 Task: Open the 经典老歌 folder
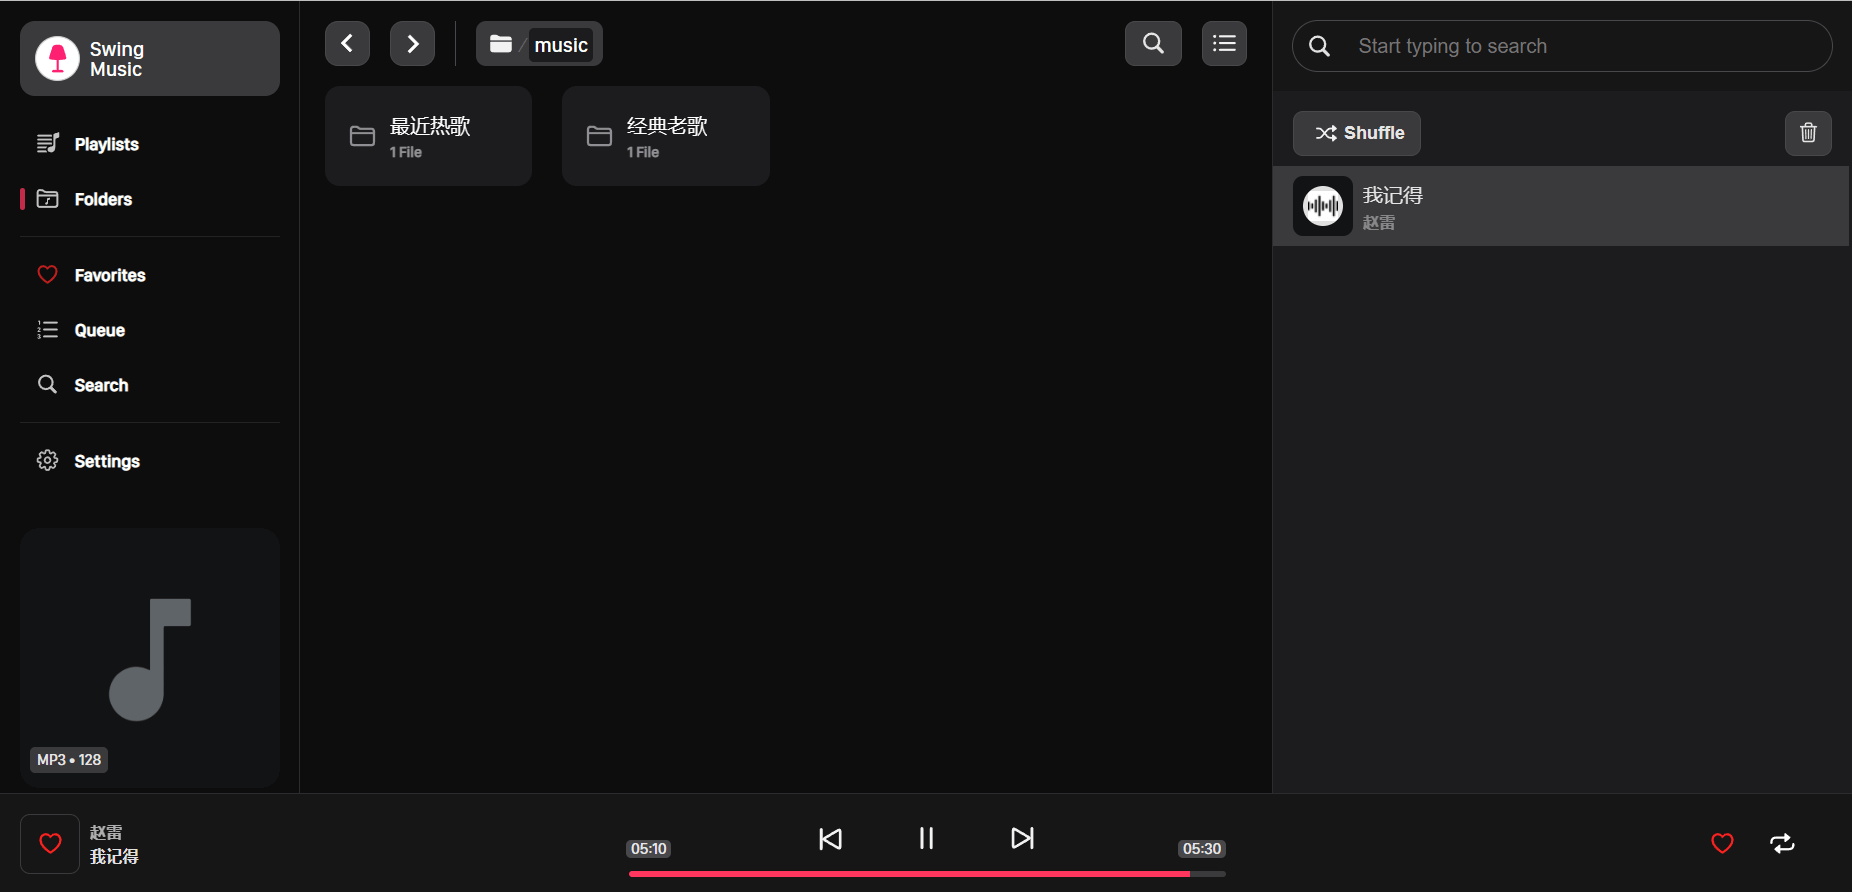[x=665, y=136]
